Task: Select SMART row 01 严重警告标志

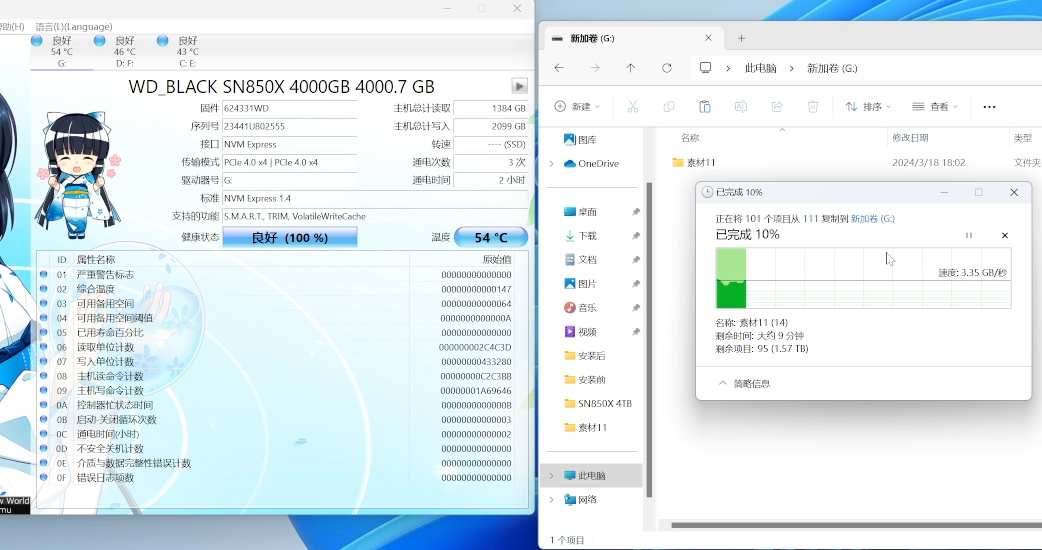Action: pyautogui.click(x=282, y=274)
